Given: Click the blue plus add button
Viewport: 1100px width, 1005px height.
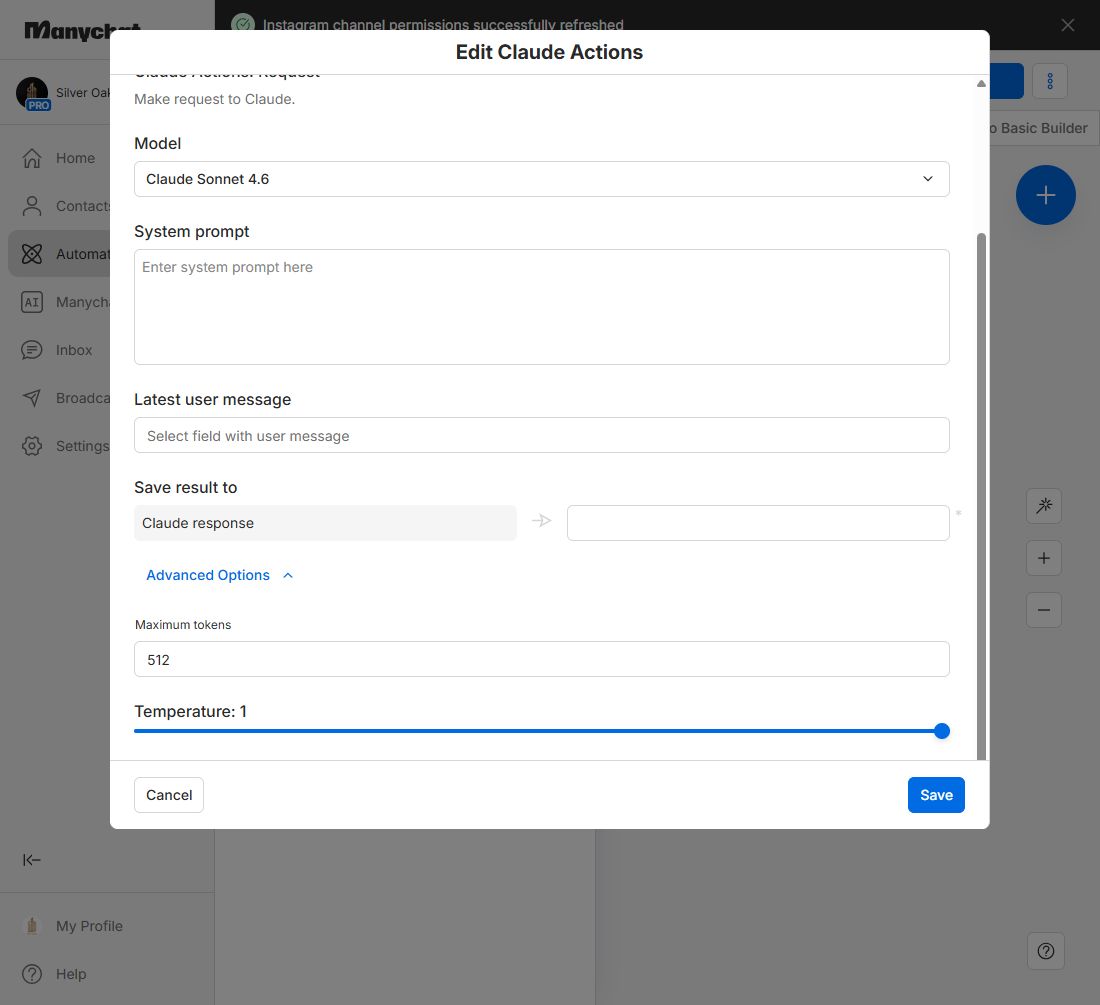Looking at the screenshot, I should tap(1045, 195).
